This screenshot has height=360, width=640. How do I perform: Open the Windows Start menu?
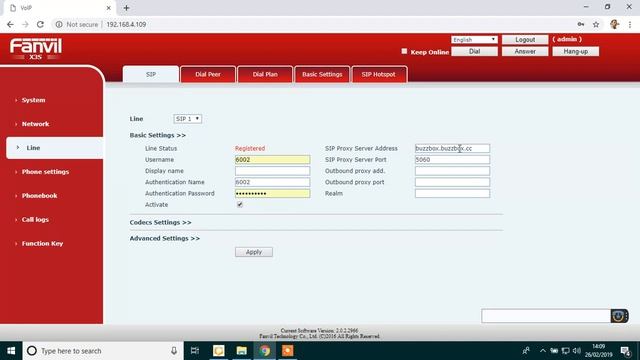[x=11, y=351]
